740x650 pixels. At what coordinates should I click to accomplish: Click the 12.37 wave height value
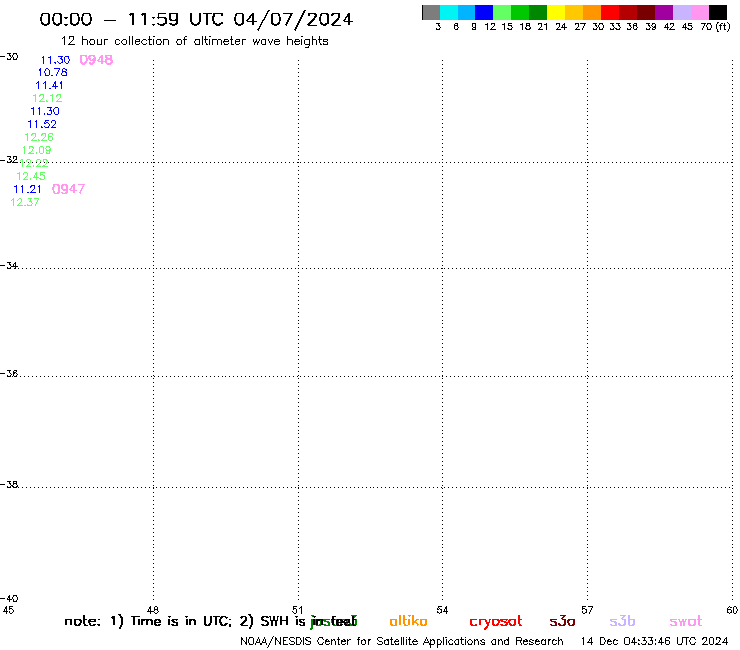(25, 202)
